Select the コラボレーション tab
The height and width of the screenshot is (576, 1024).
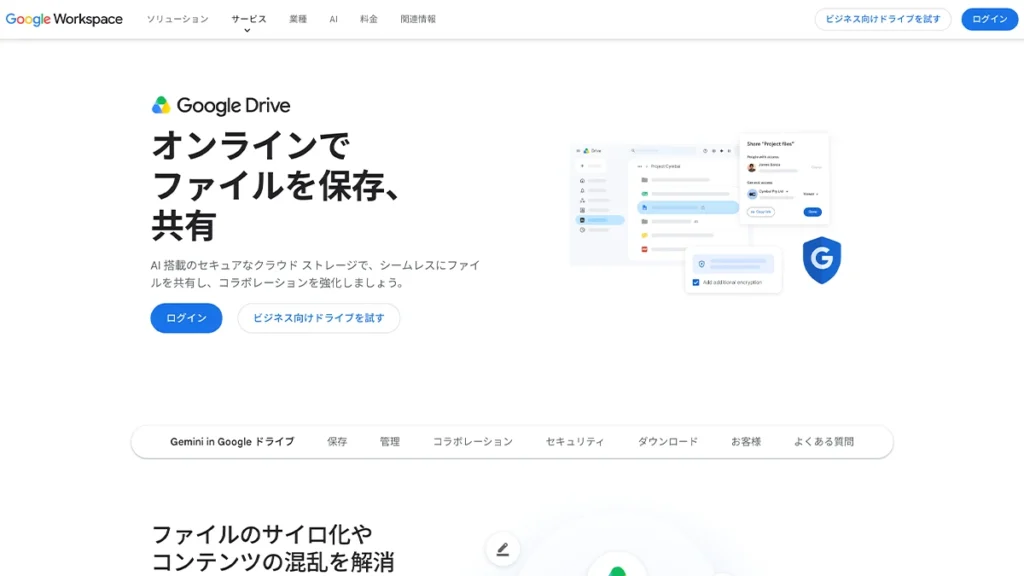(x=473, y=441)
